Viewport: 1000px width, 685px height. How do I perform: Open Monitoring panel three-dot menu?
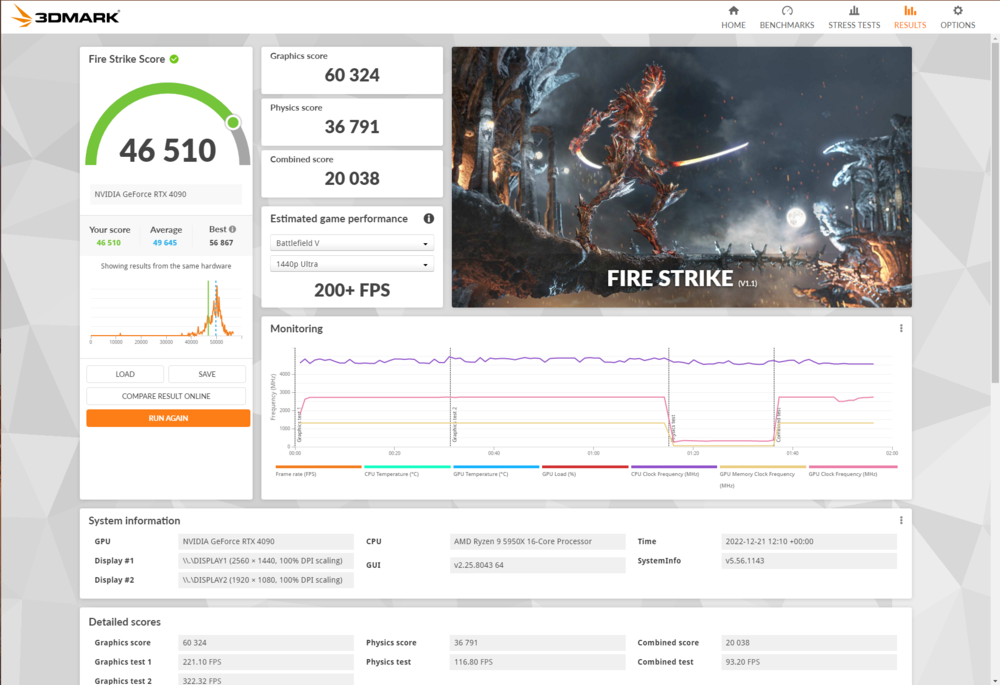[x=901, y=328]
